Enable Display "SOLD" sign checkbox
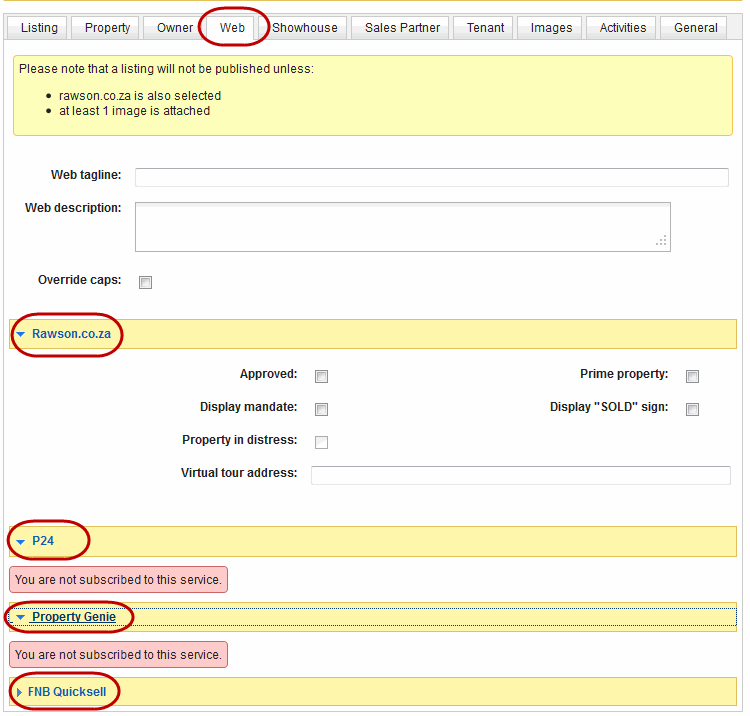This screenshot has height=716, width=750. tap(692, 409)
